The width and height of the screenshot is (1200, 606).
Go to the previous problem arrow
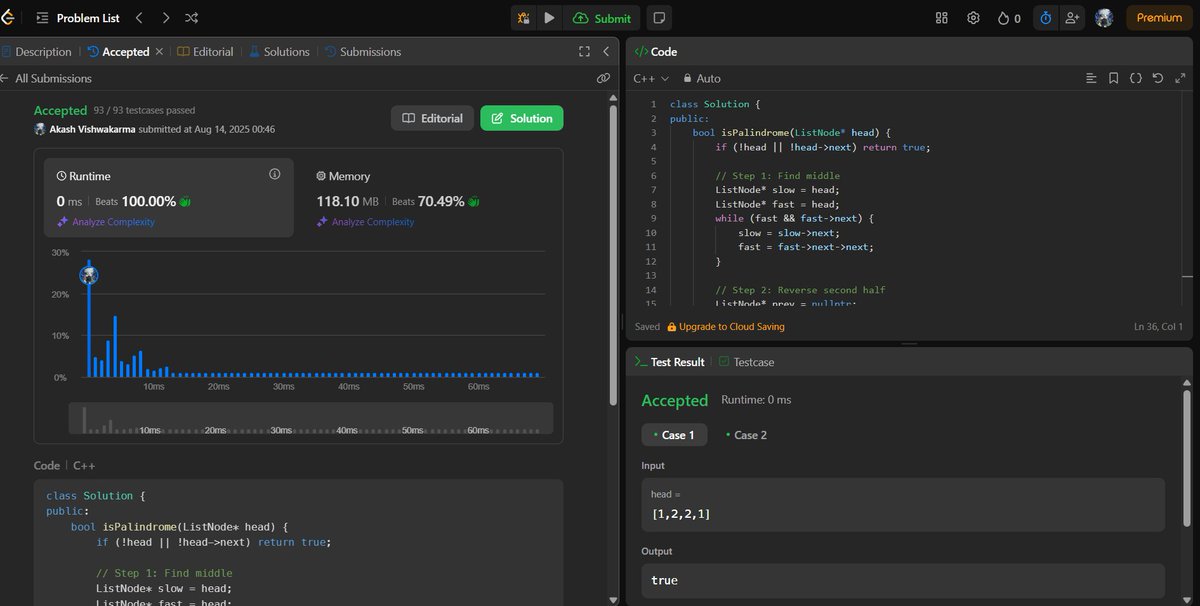click(140, 18)
